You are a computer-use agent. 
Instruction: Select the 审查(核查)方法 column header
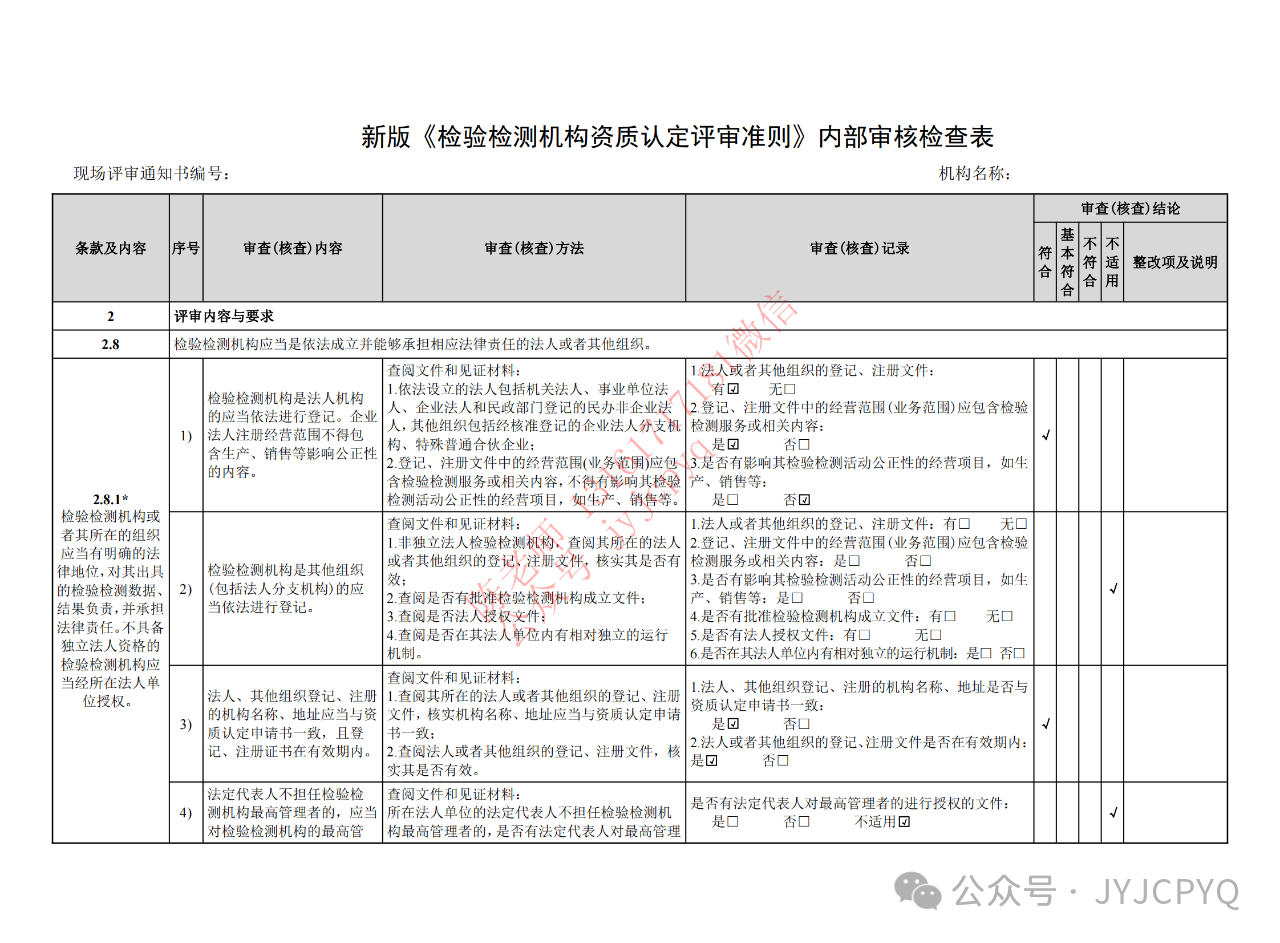[534, 248]
